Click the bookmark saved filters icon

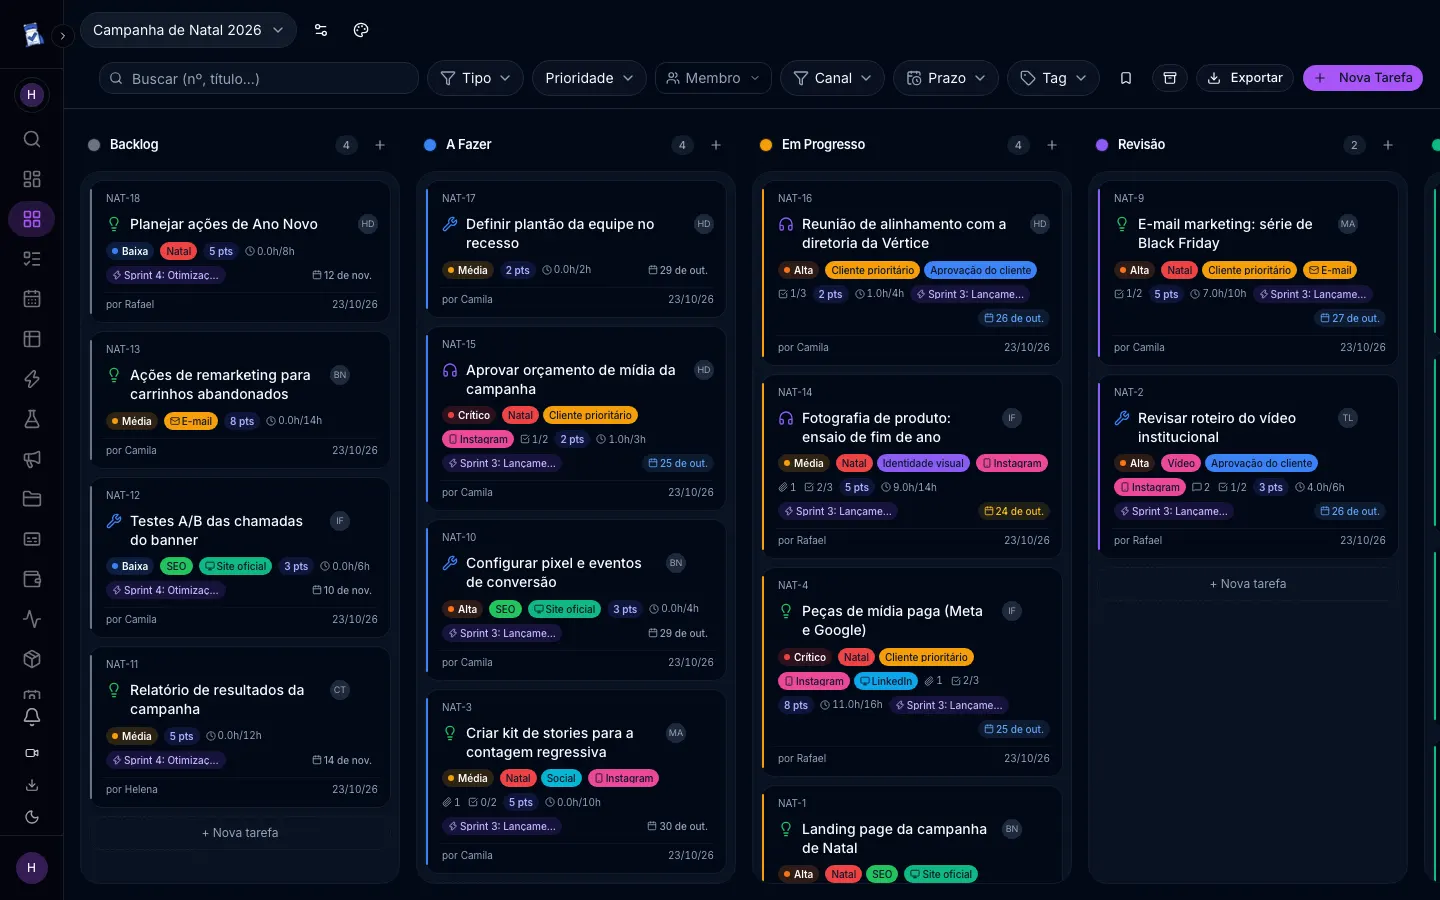(x=1126, y=78)
